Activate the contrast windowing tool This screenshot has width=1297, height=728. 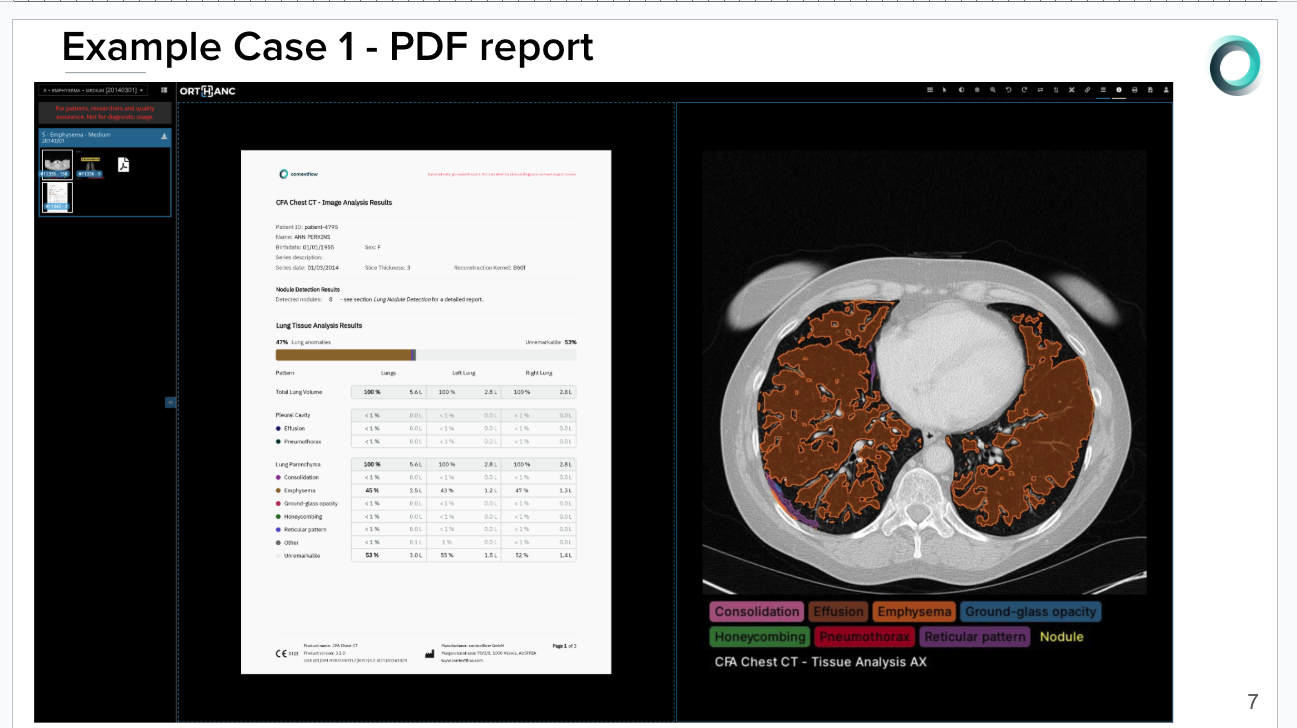(961, 90)
